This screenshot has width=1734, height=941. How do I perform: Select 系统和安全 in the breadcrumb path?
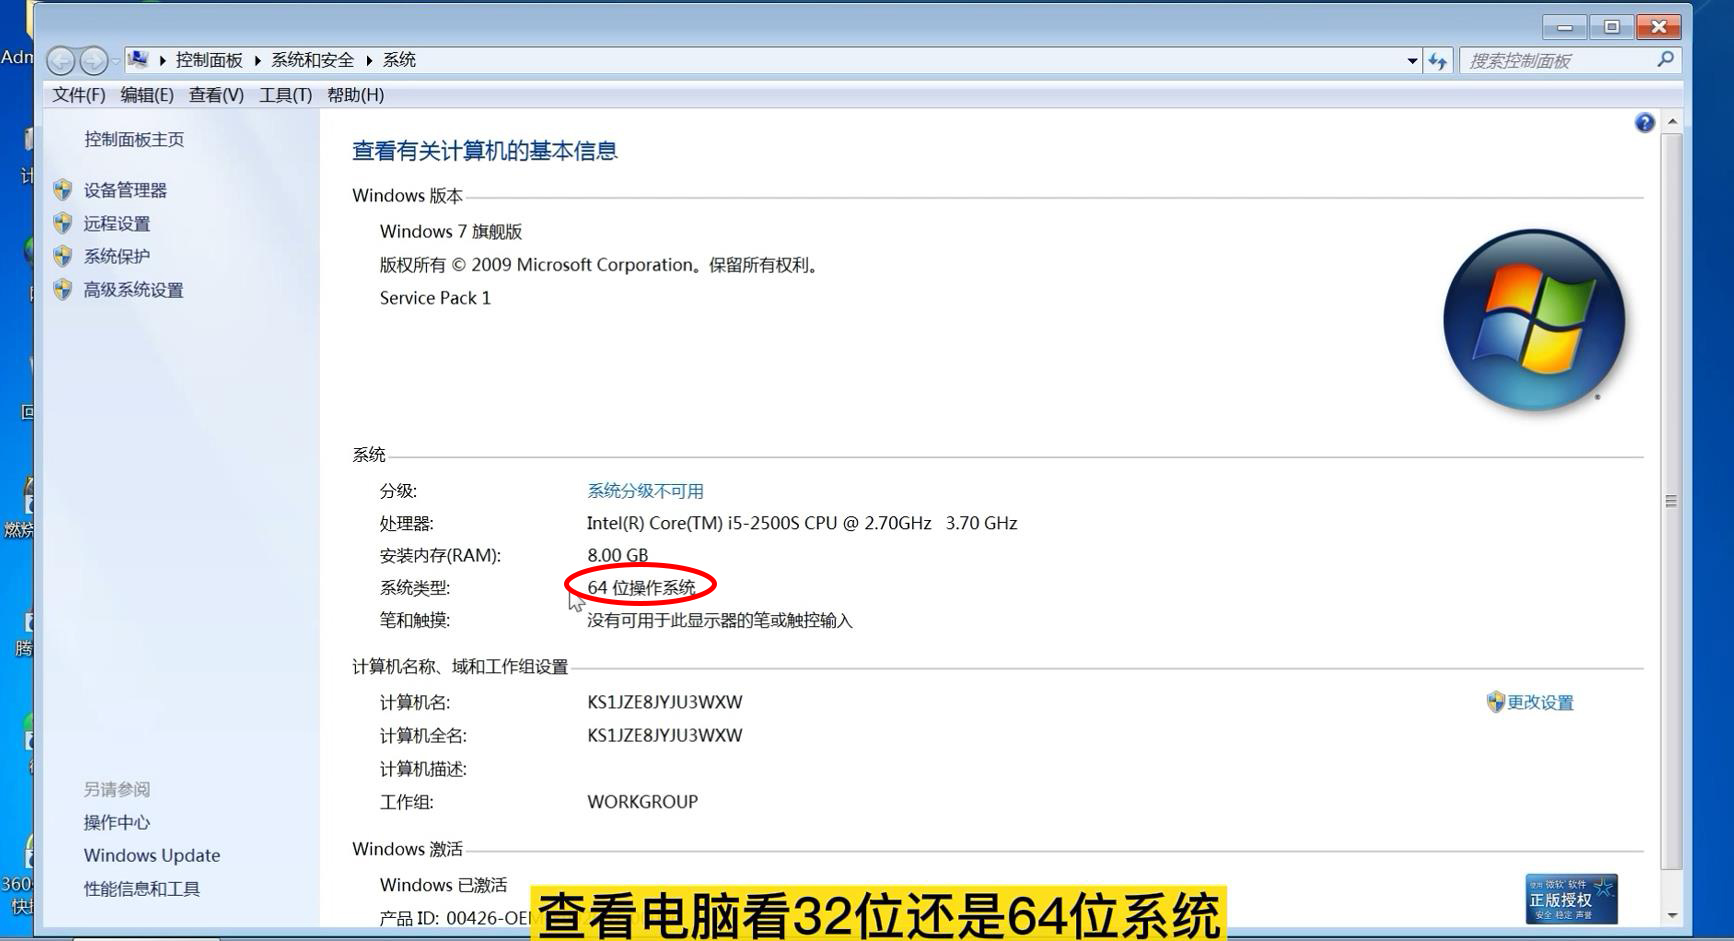tap(313, 60)
